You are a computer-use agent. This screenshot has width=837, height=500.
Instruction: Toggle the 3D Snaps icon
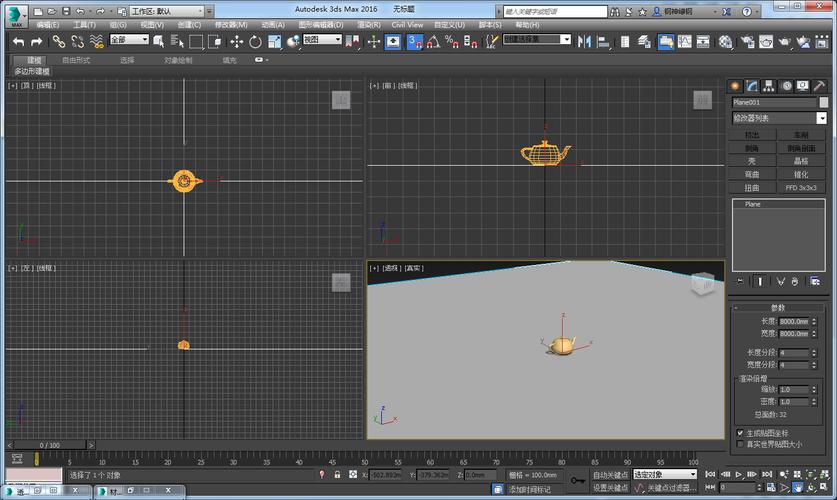[414, 41]
